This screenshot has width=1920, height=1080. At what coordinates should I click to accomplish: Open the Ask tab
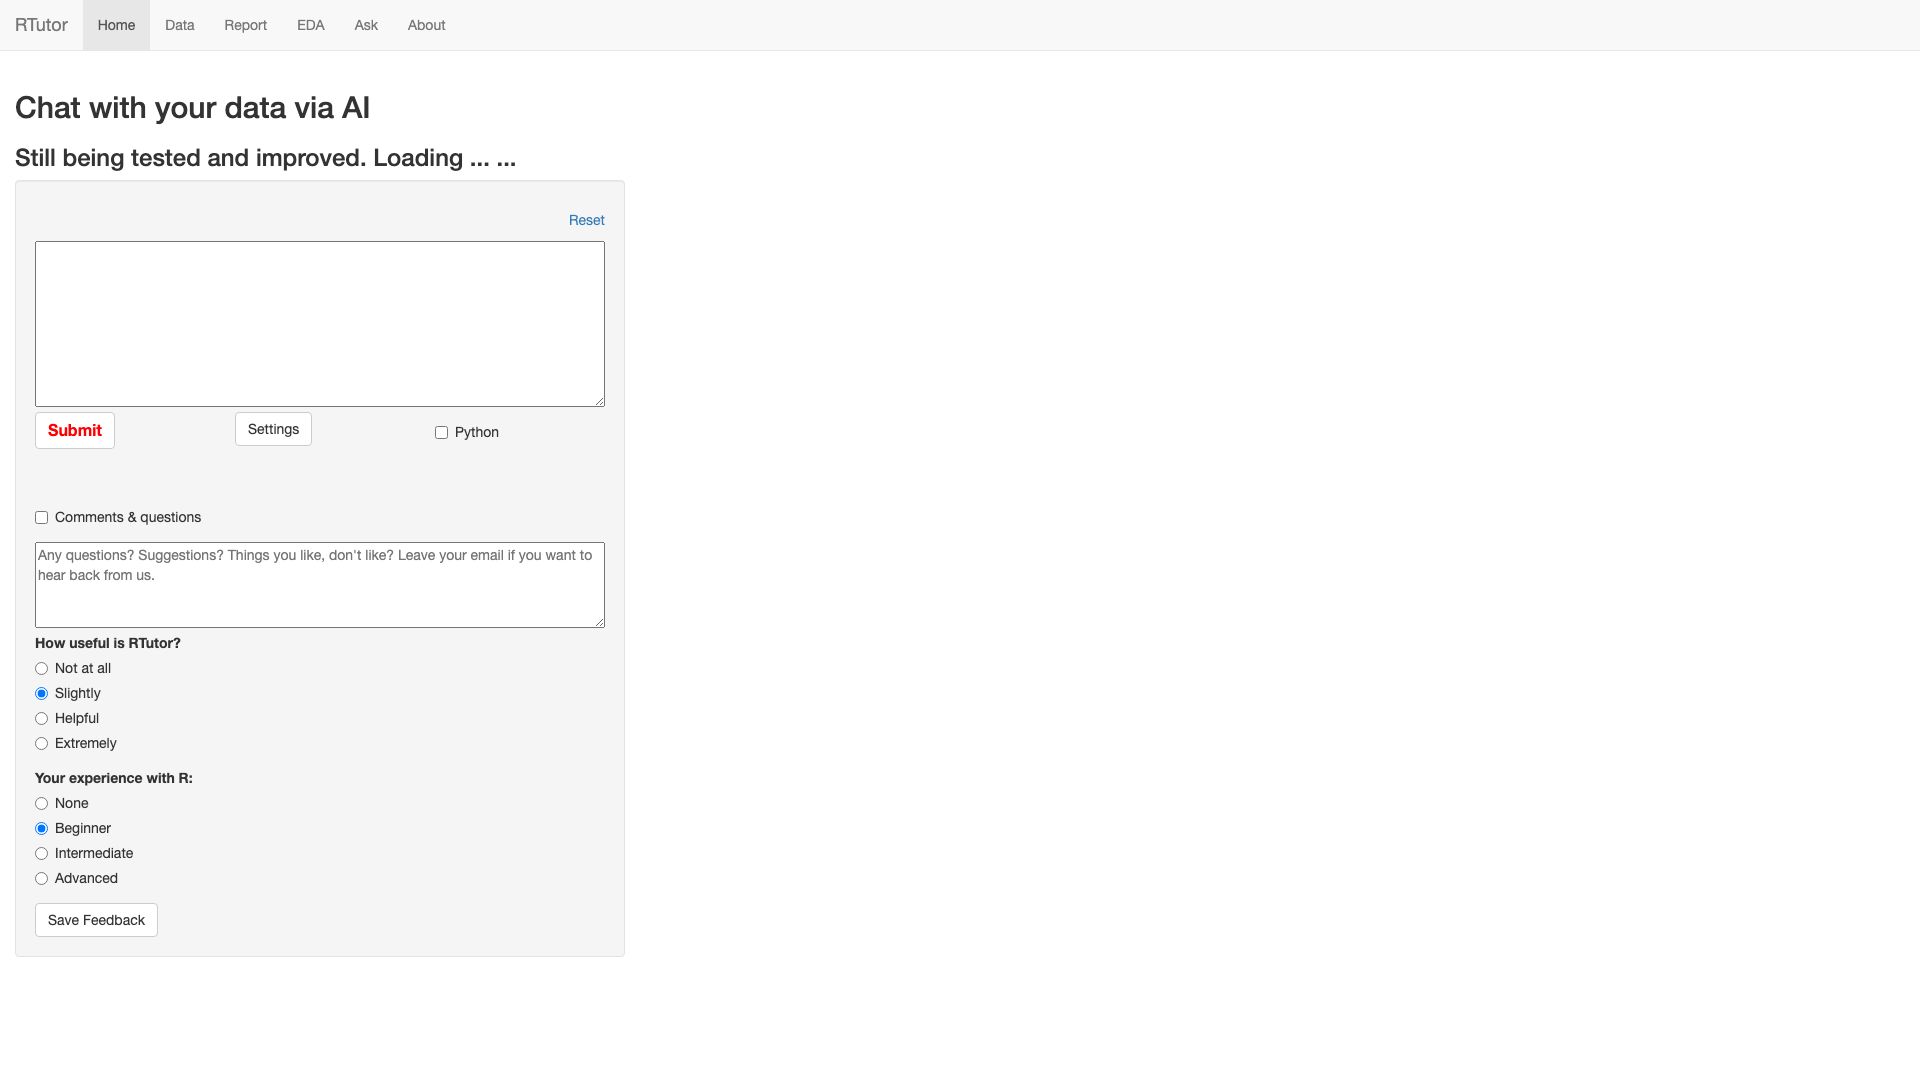pyautogui.click(x=366, y=25)
